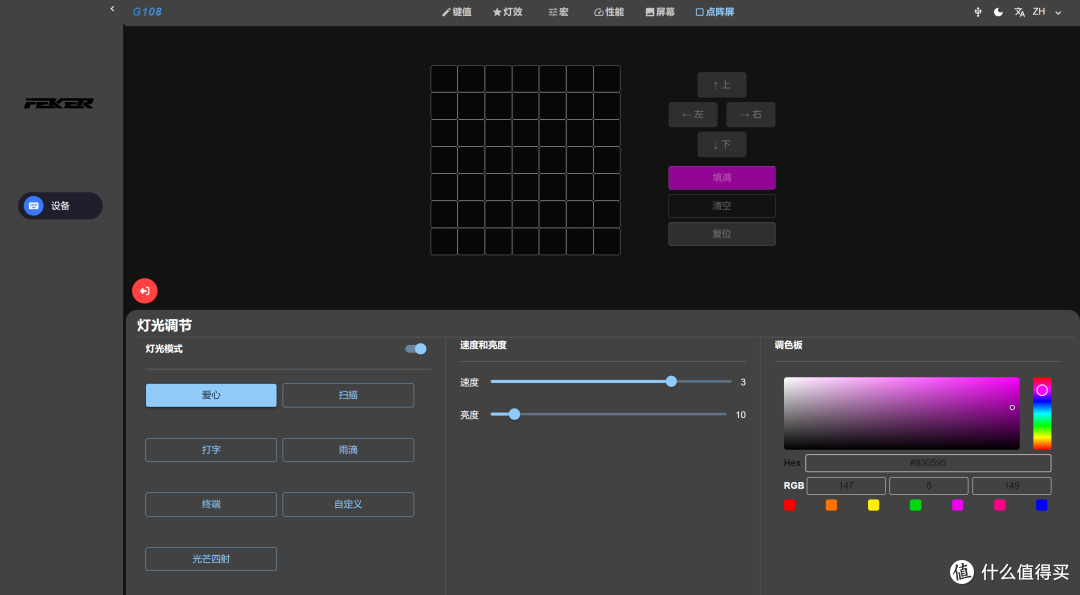Open the 宏 macro tab
This screenshot has width=1080, height=595.
tap(559, 12)
